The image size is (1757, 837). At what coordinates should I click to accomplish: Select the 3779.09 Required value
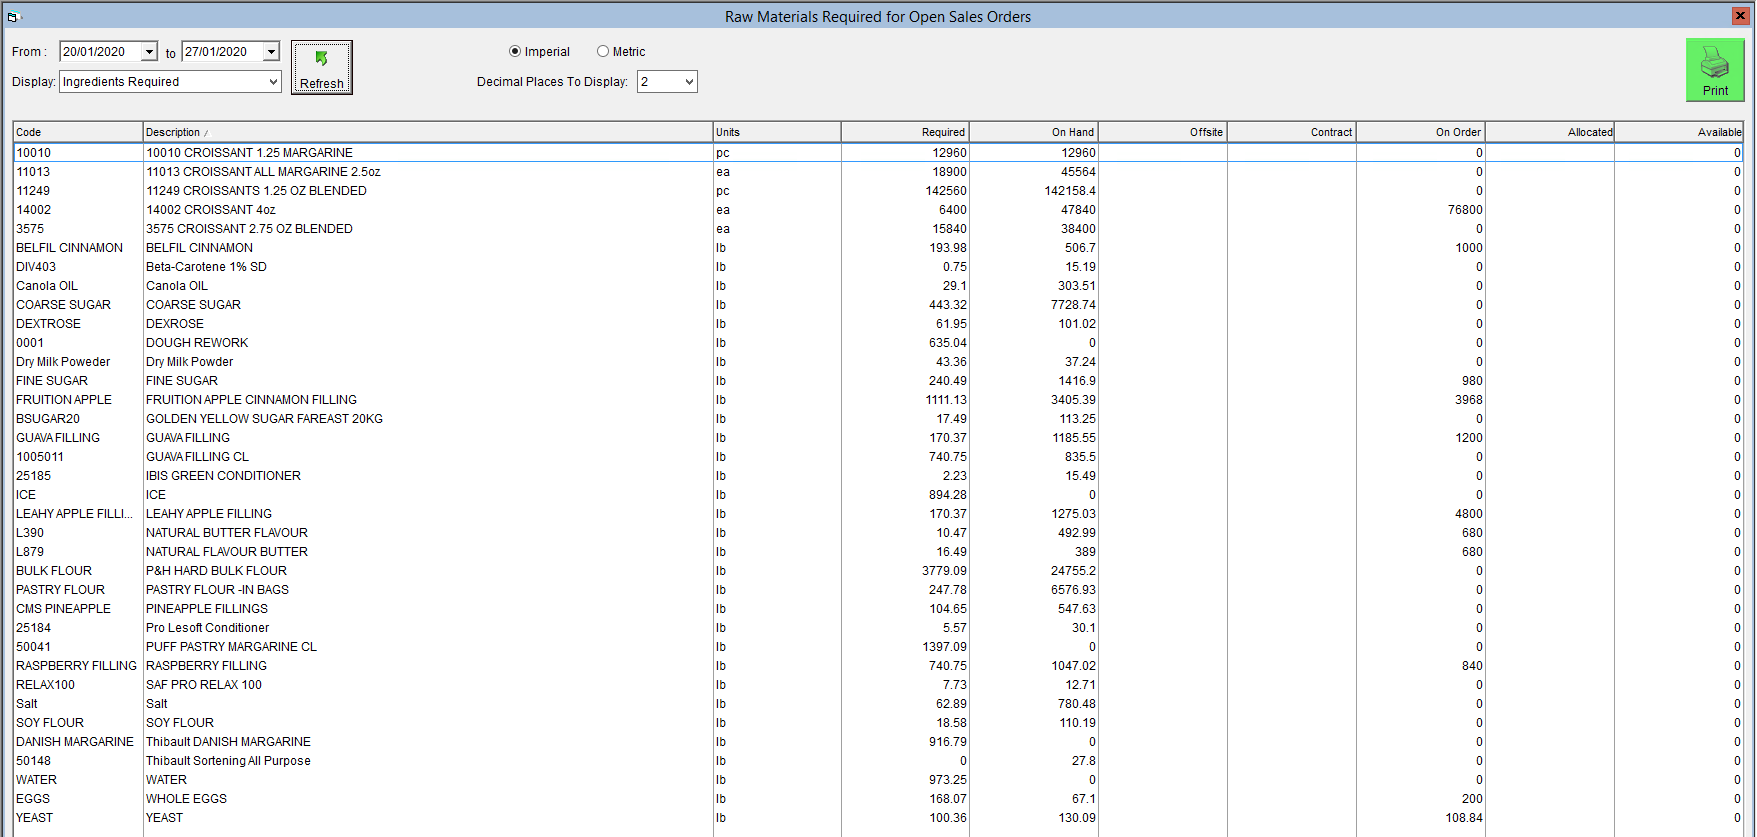tap(944, 571)
